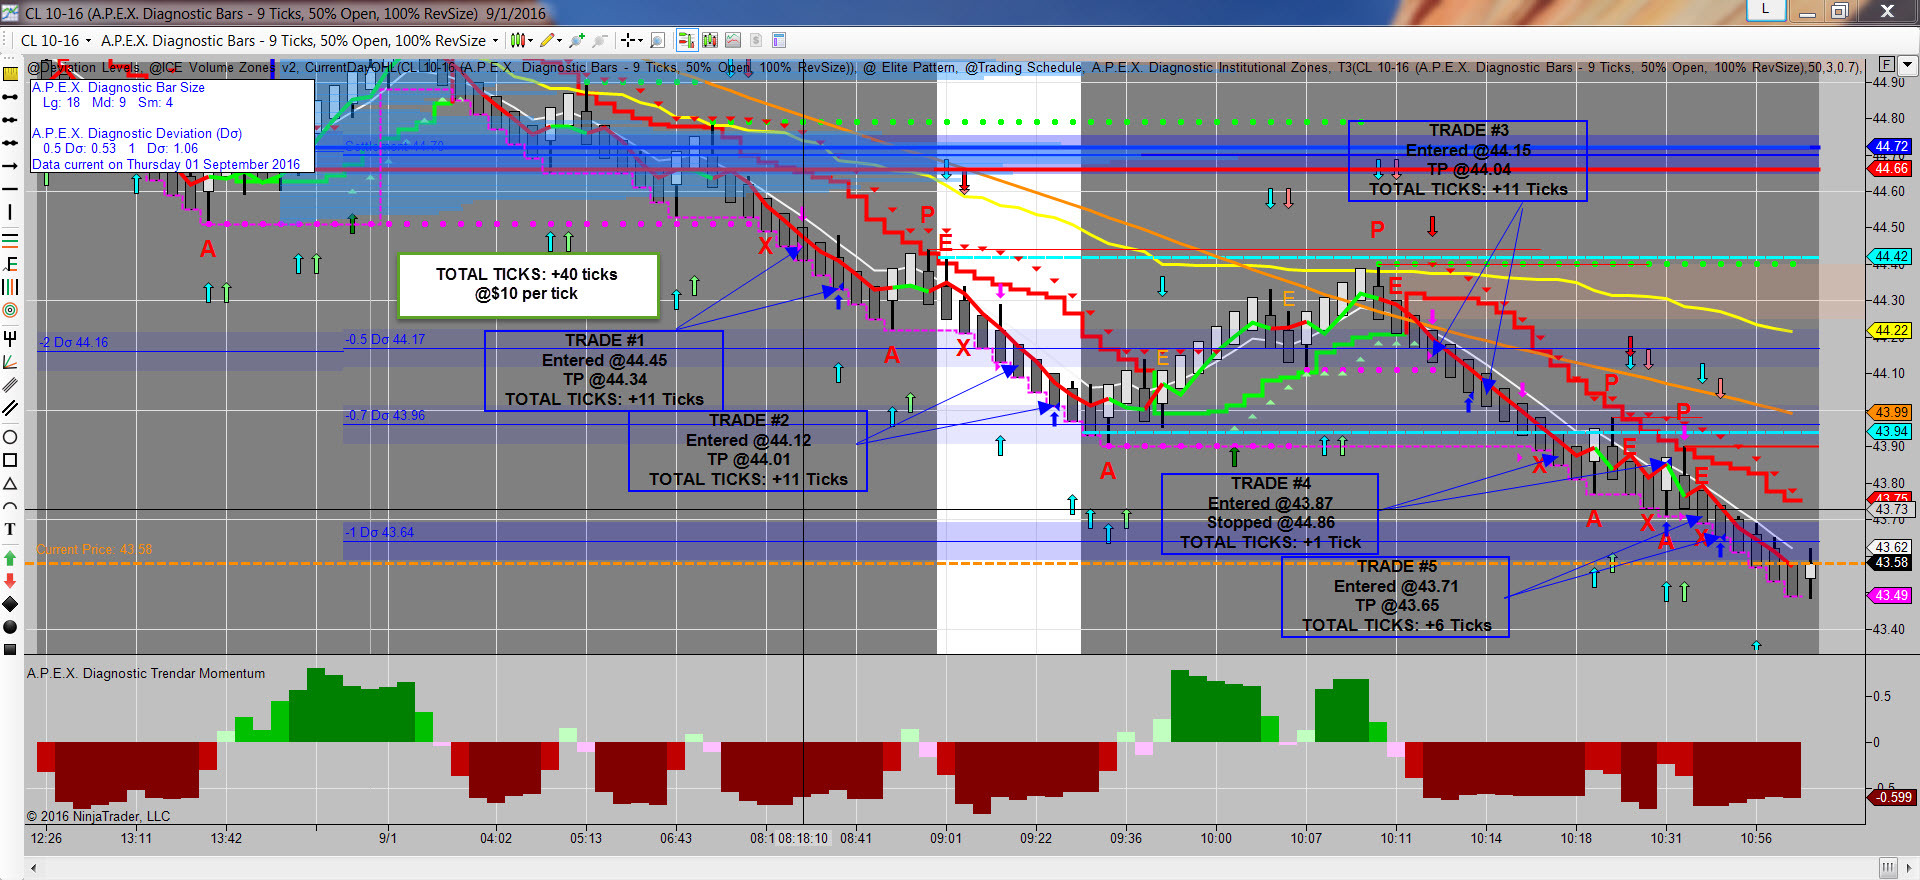Select the Text annotation tool
1920x880 pixels.
click(x=10, y=529)
